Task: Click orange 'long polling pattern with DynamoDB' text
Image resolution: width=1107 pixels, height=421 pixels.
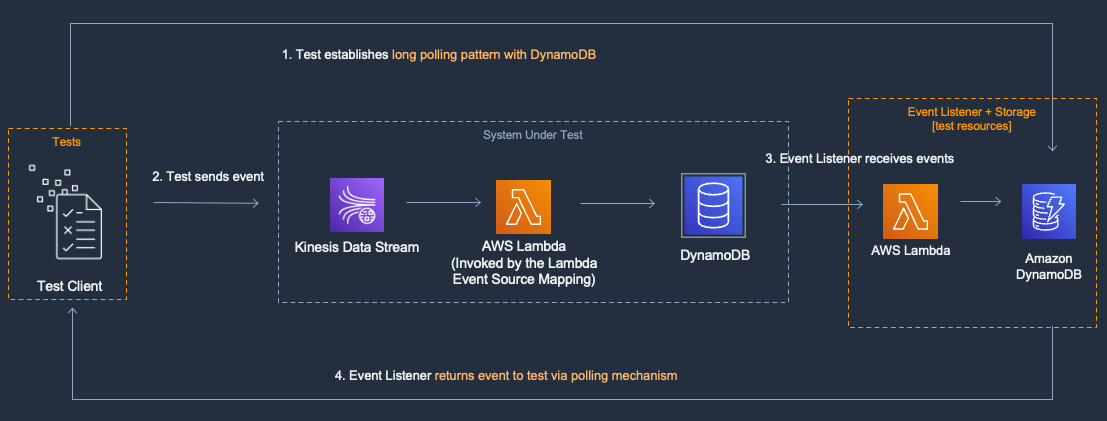Action: coord(494,55)
